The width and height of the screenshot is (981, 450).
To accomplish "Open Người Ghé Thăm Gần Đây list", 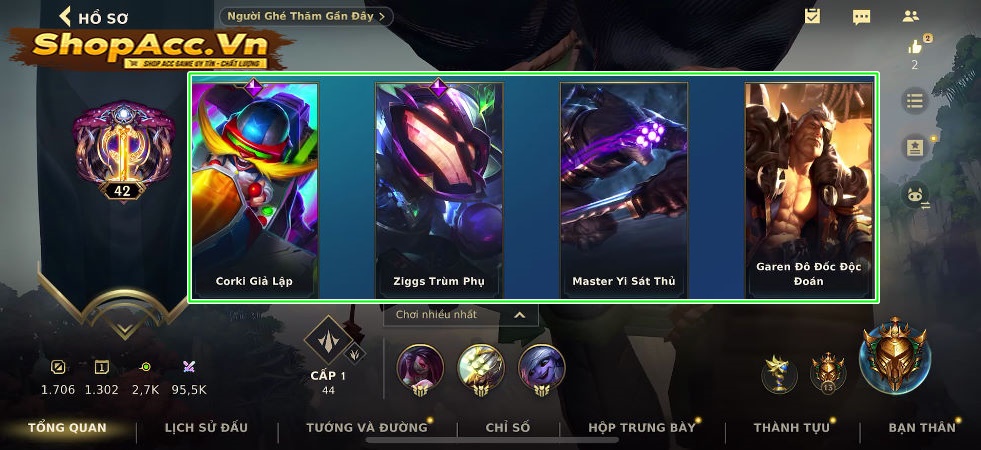I will pyautogui.click(x=306, y=16).
